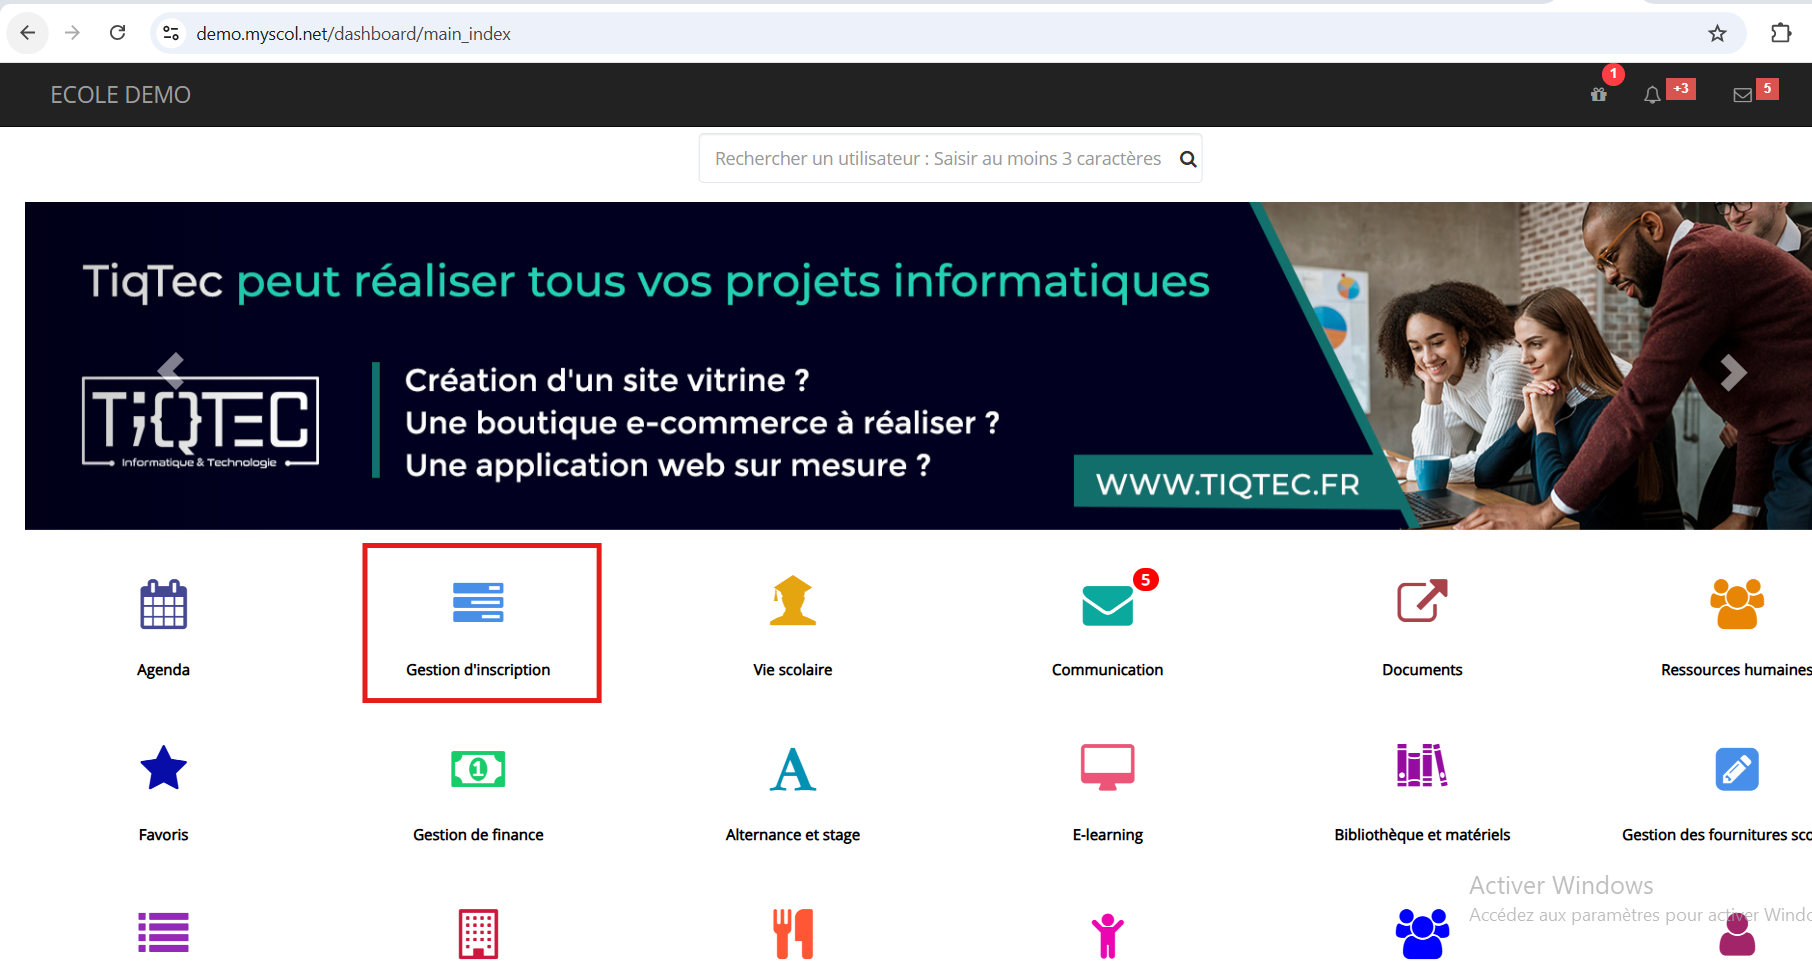Image resolution: width=1812 pixels, height=965 pixels.
Task: Open the notifications bell icon
Action: pos(1652,95)
